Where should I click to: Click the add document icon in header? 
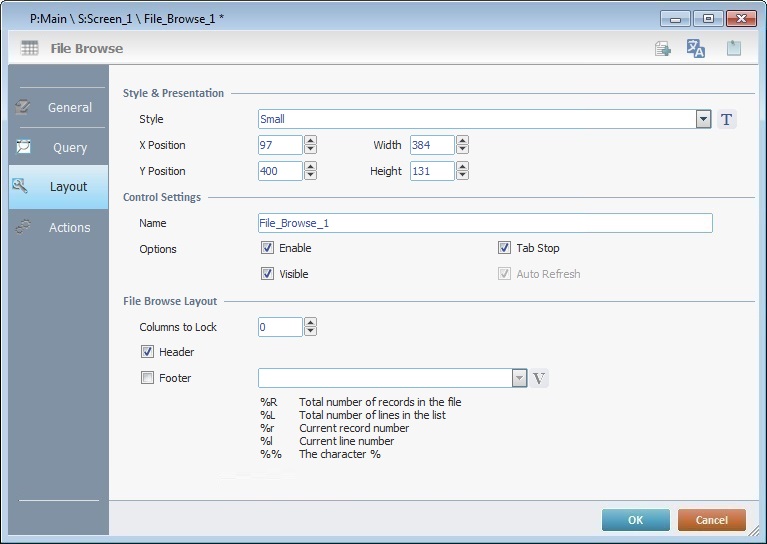click(662, 48)
